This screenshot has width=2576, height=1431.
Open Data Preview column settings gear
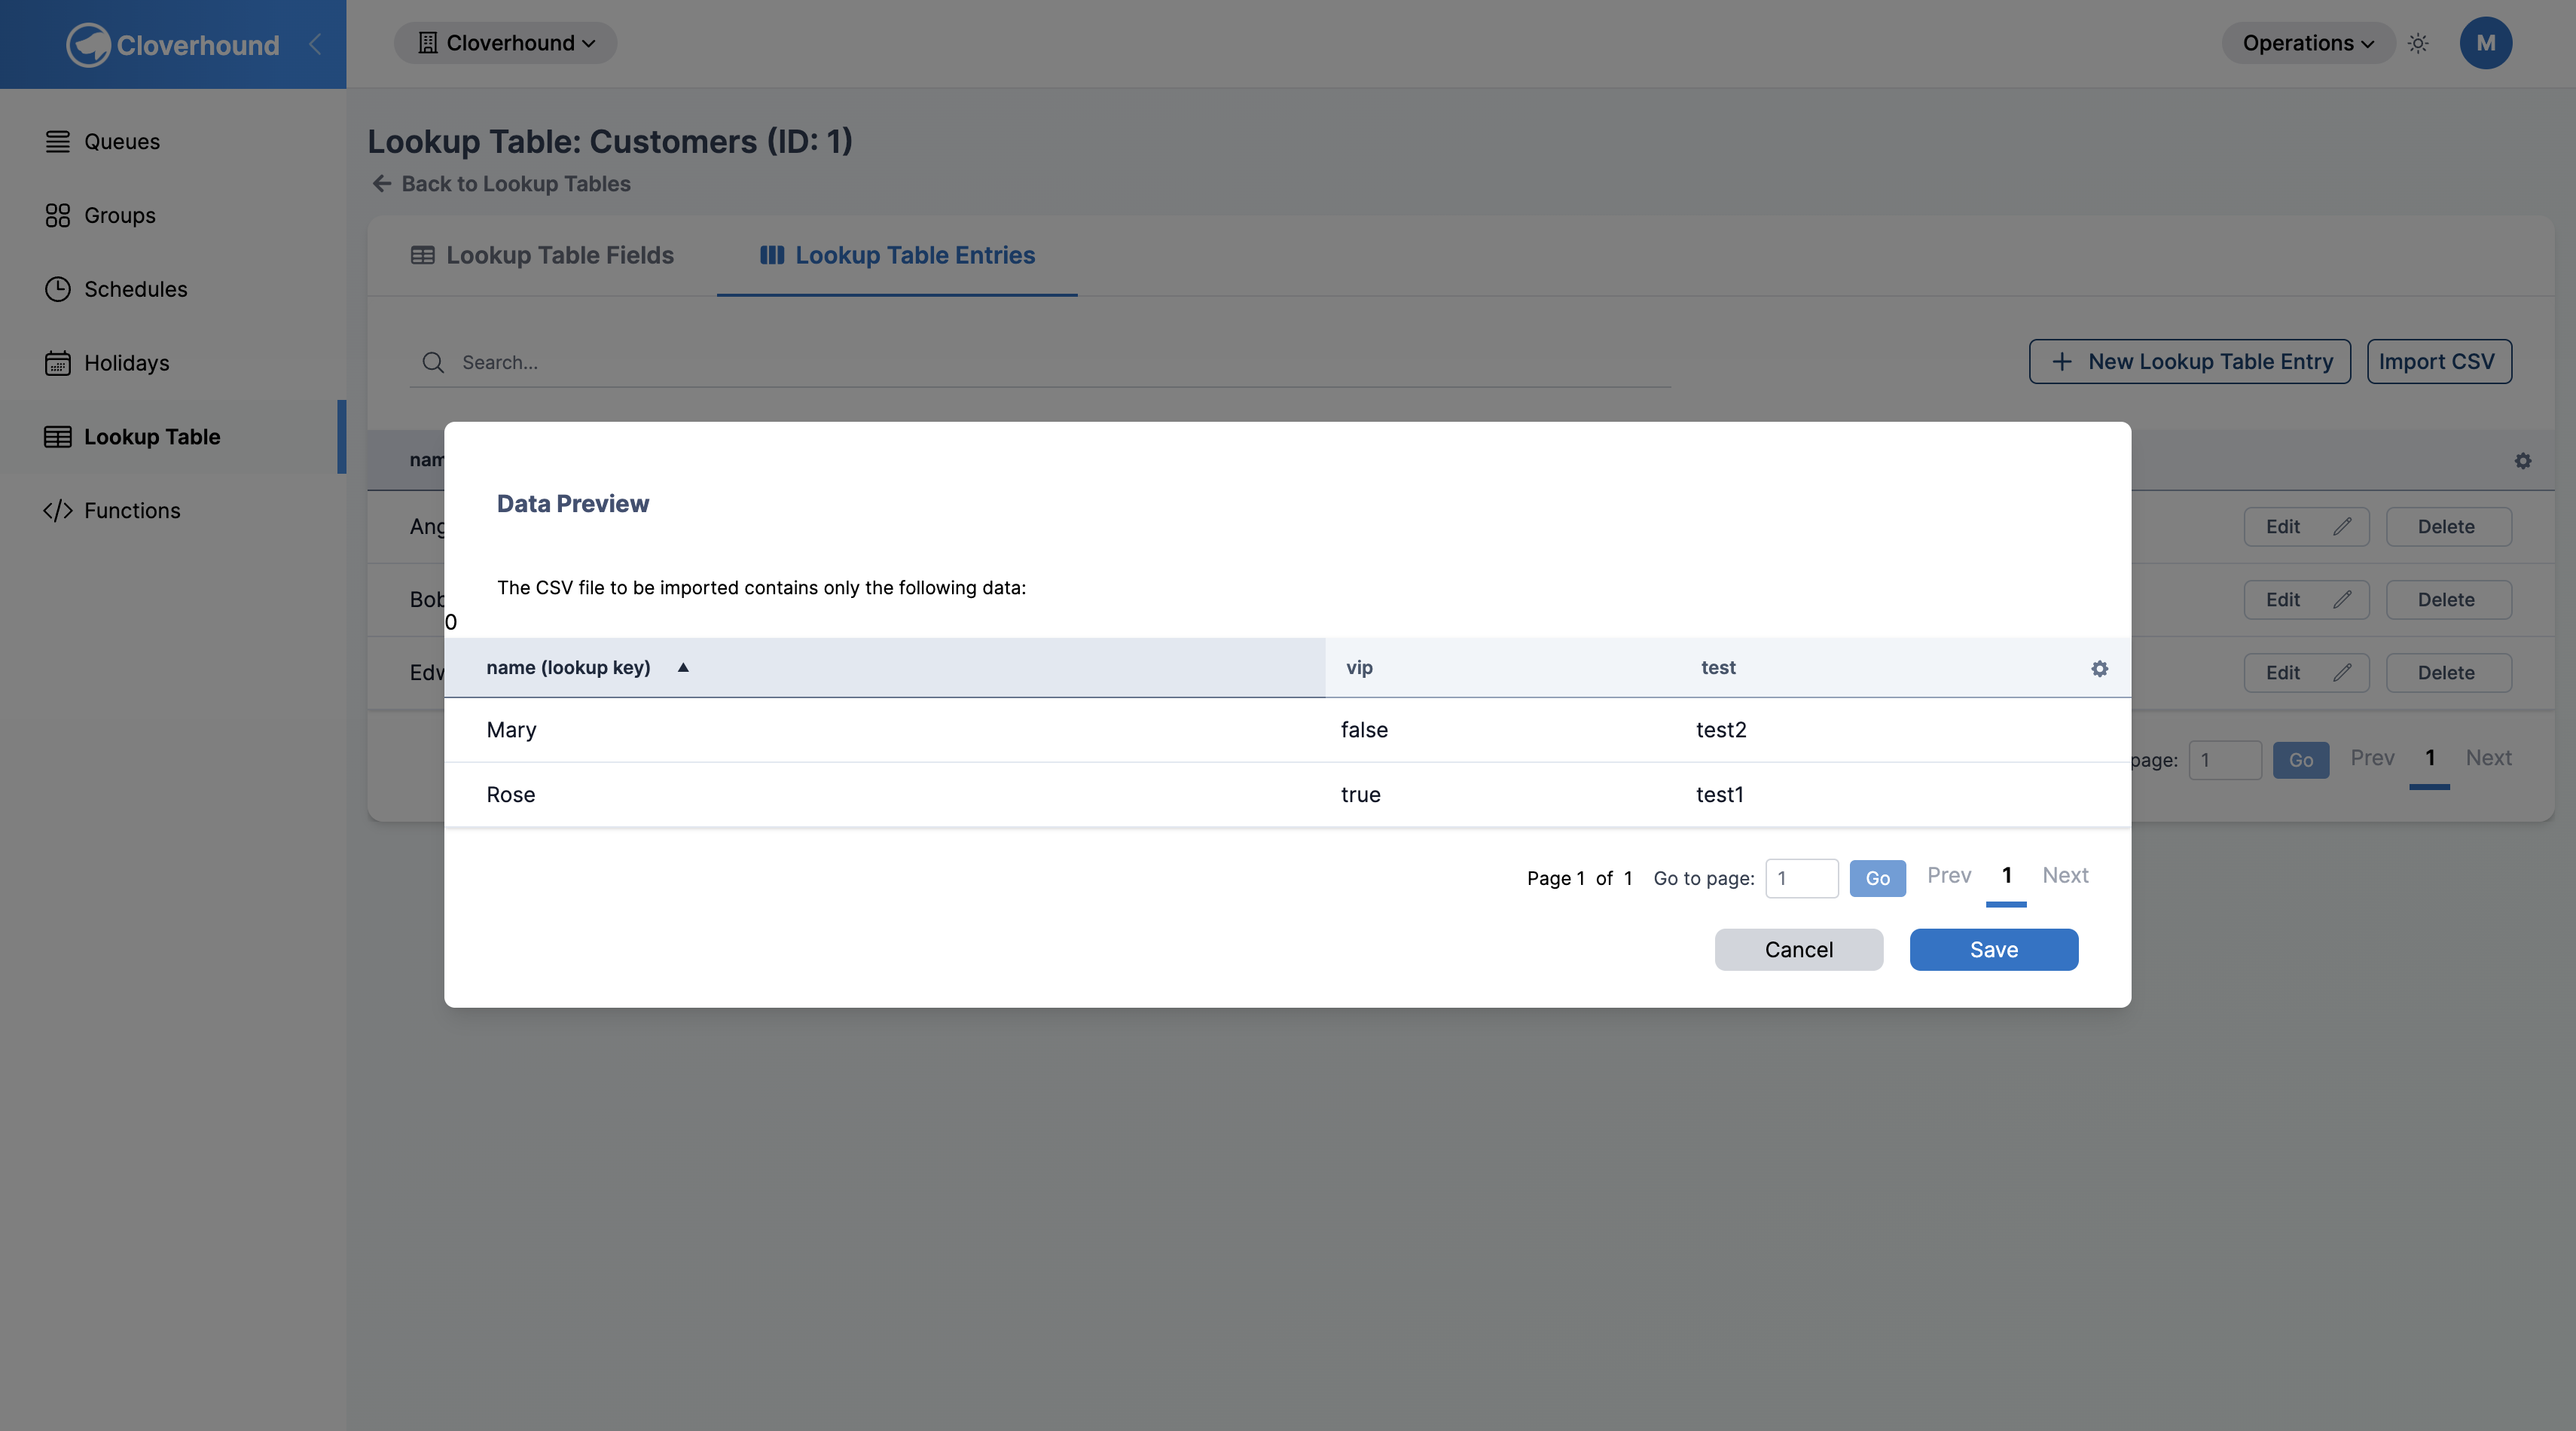tap(2099, 669)
